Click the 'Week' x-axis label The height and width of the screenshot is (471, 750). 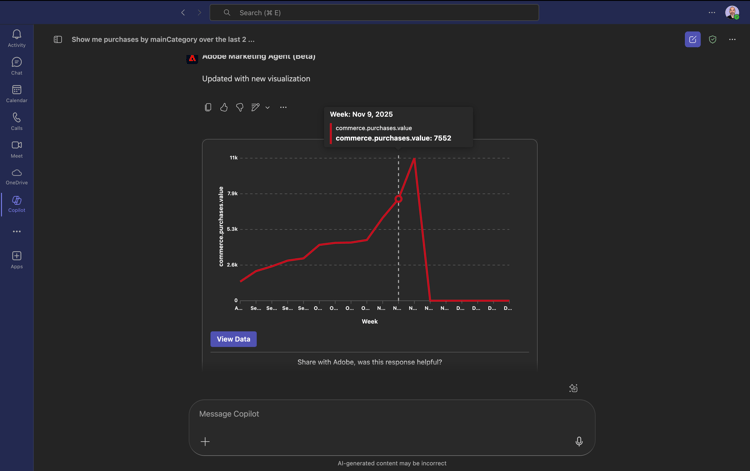(369, 321)
